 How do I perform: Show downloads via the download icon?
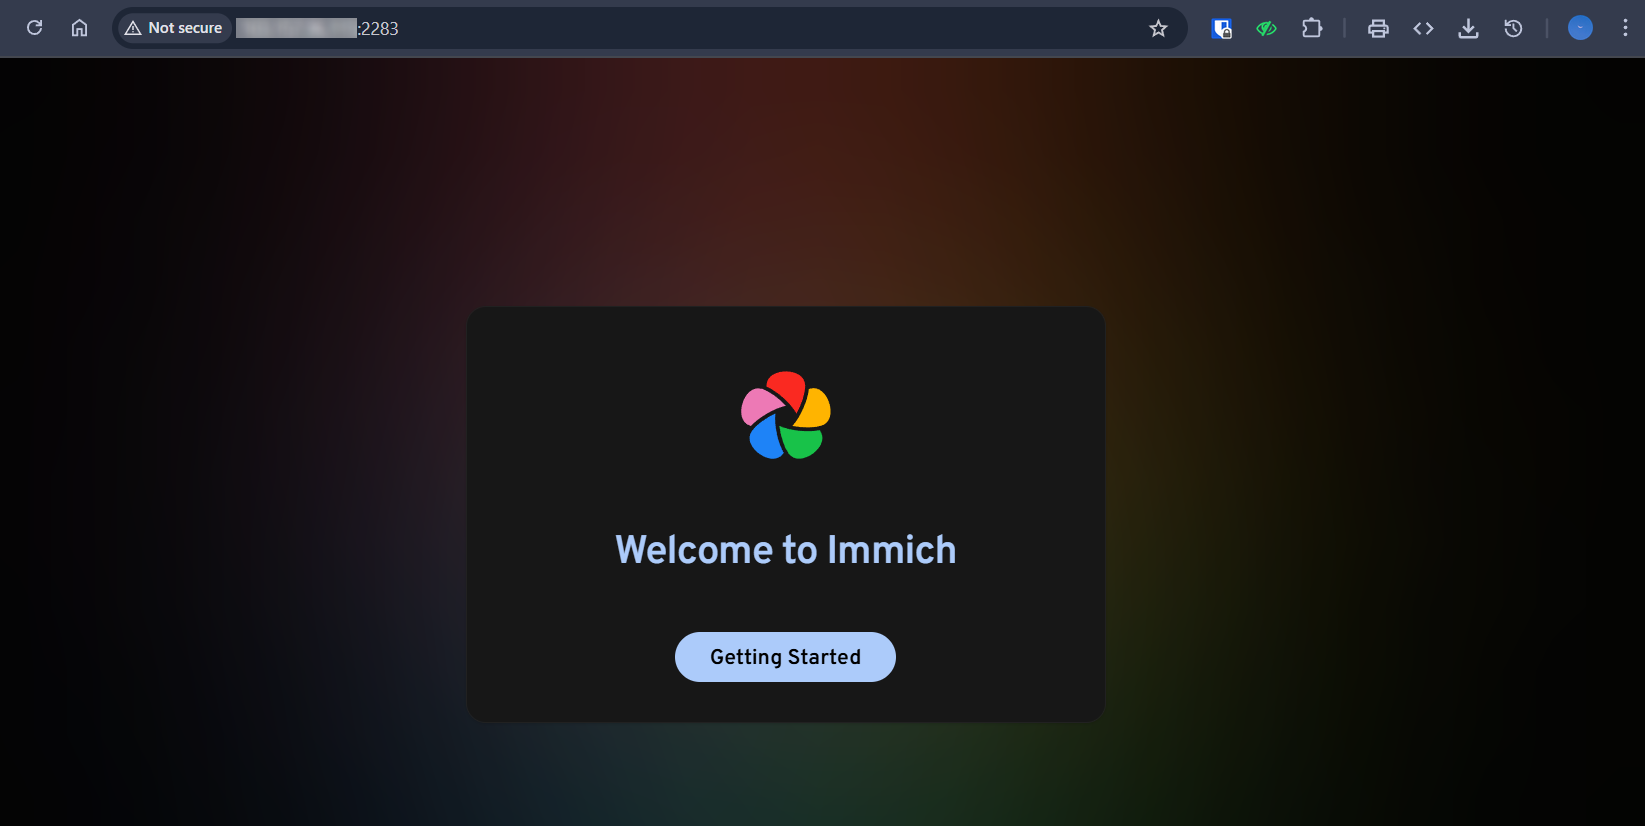tap(1468, 28)
